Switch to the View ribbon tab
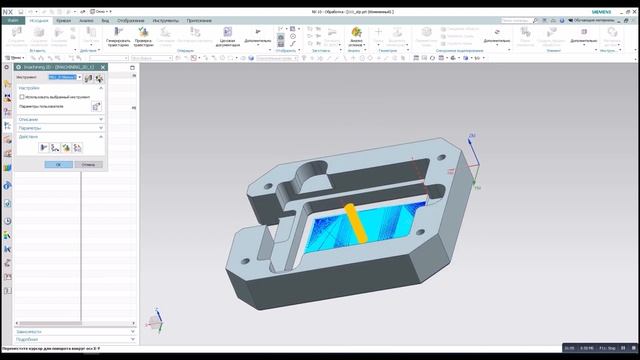The height and width of the screenshot is (360, 640). [x=105, y=20]
